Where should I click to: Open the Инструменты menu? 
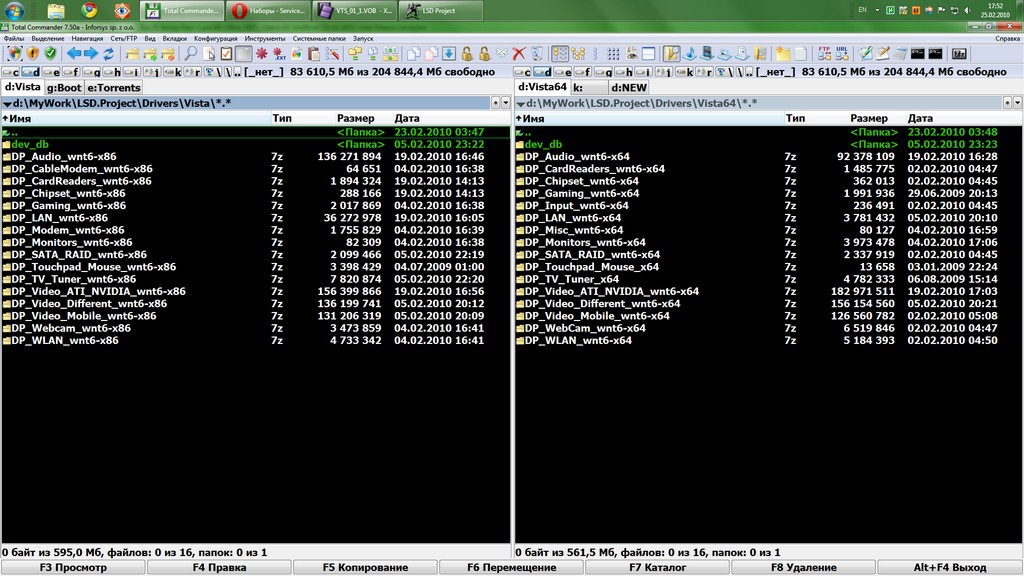point(264,38)
